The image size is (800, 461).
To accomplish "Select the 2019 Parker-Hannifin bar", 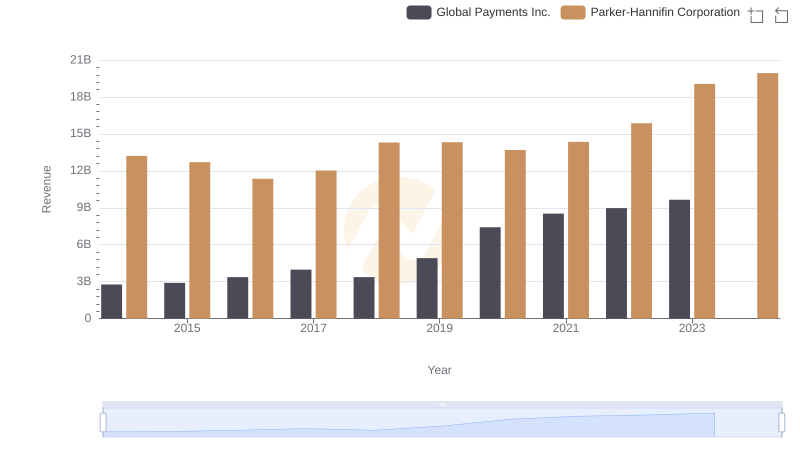I will coord(452,230).
